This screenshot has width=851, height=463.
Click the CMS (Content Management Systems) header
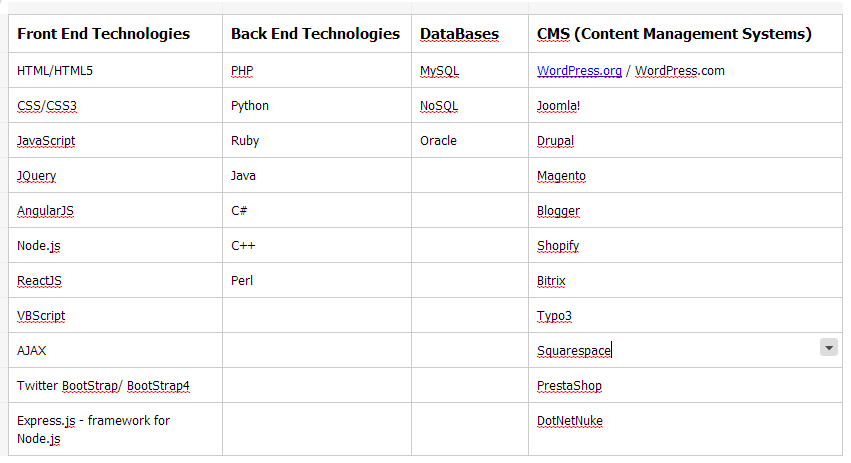(x=685, y=34)
